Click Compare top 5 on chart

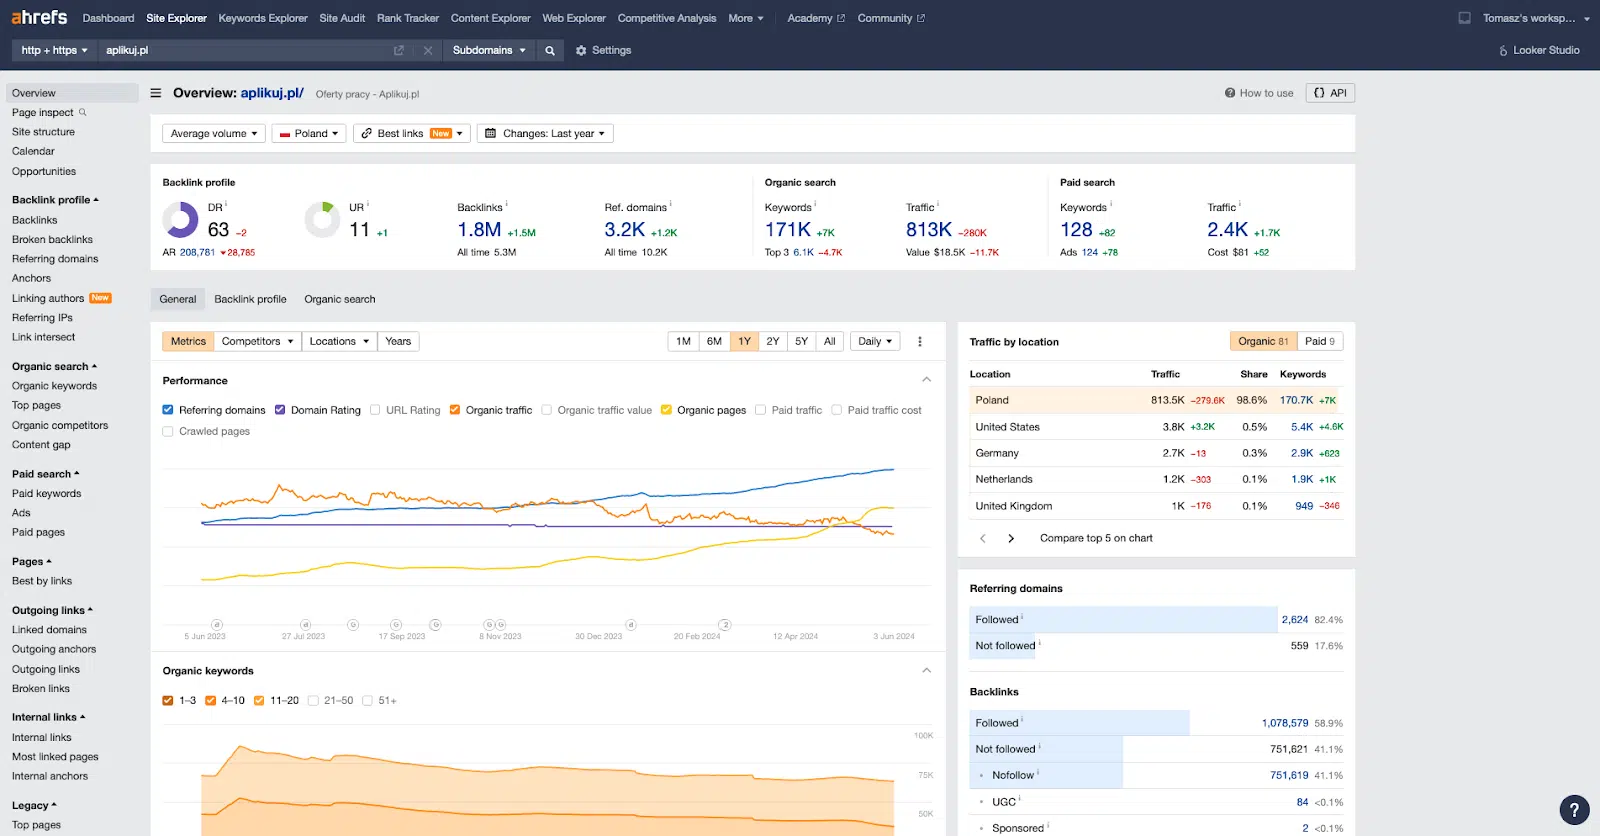[1096, 538]
